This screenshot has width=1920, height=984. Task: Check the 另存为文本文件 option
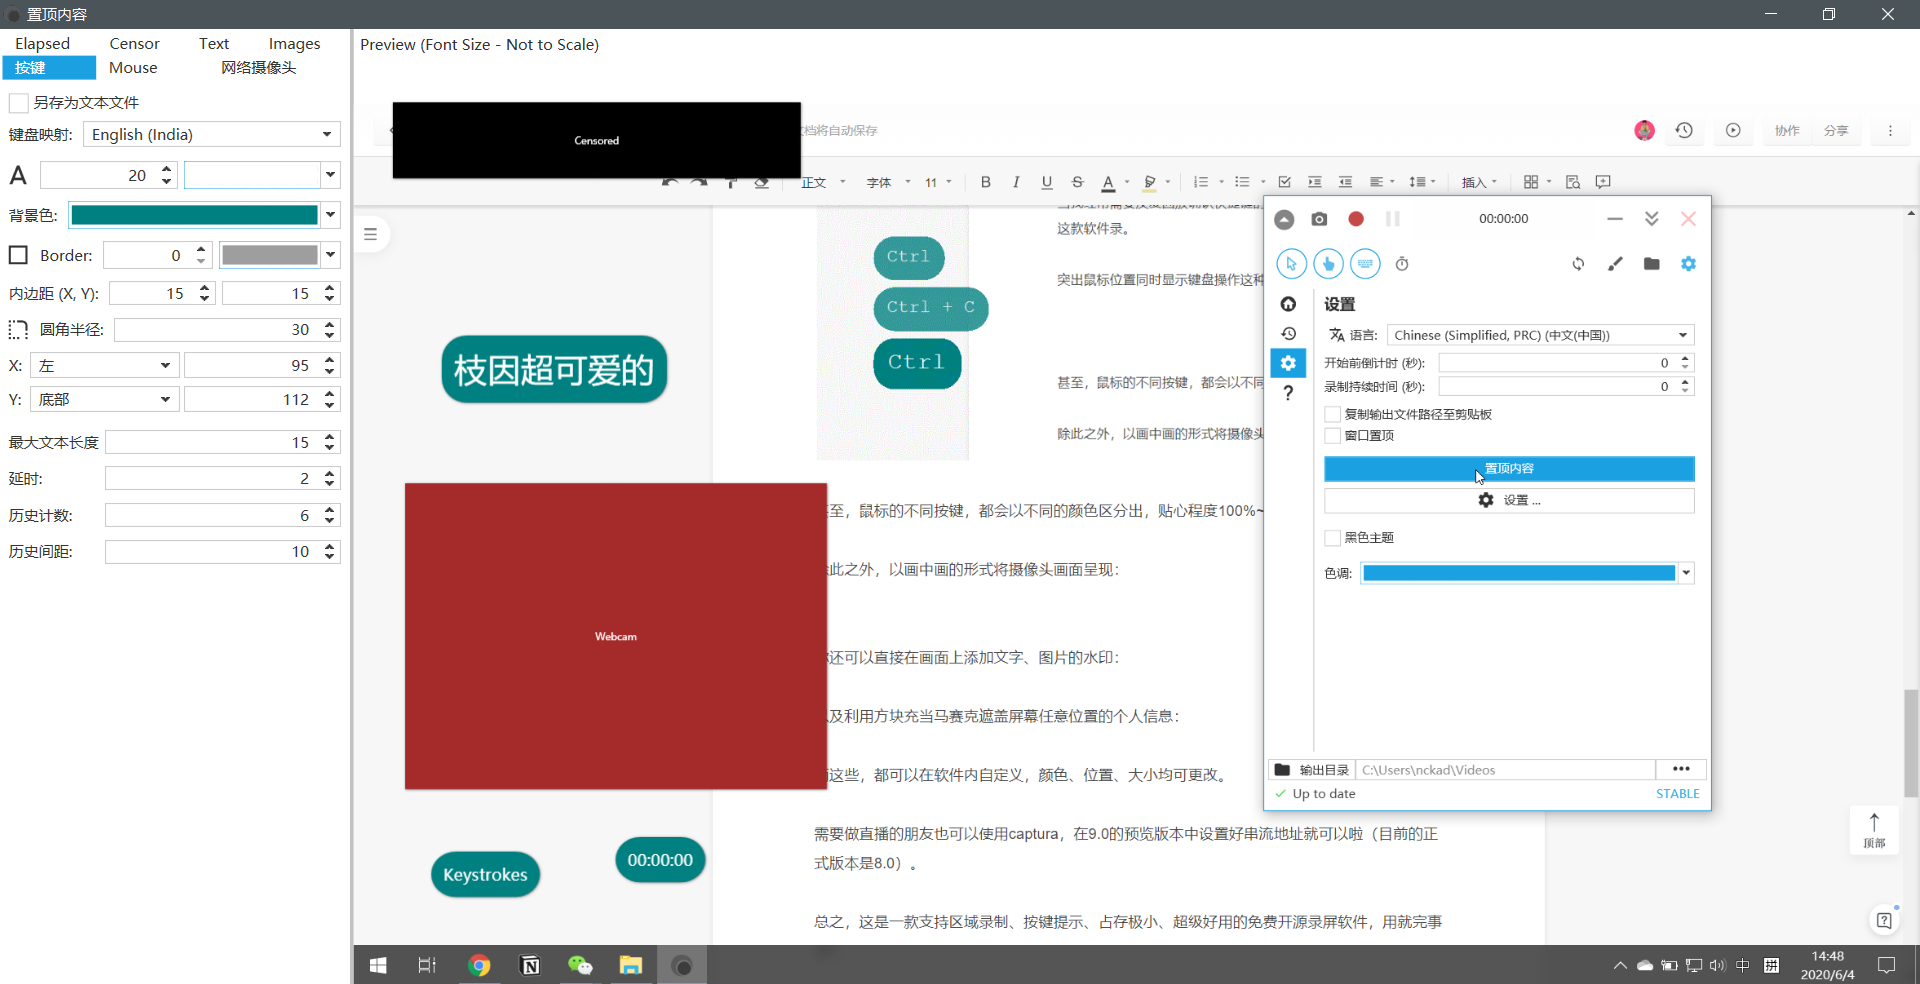click(17, 102)
